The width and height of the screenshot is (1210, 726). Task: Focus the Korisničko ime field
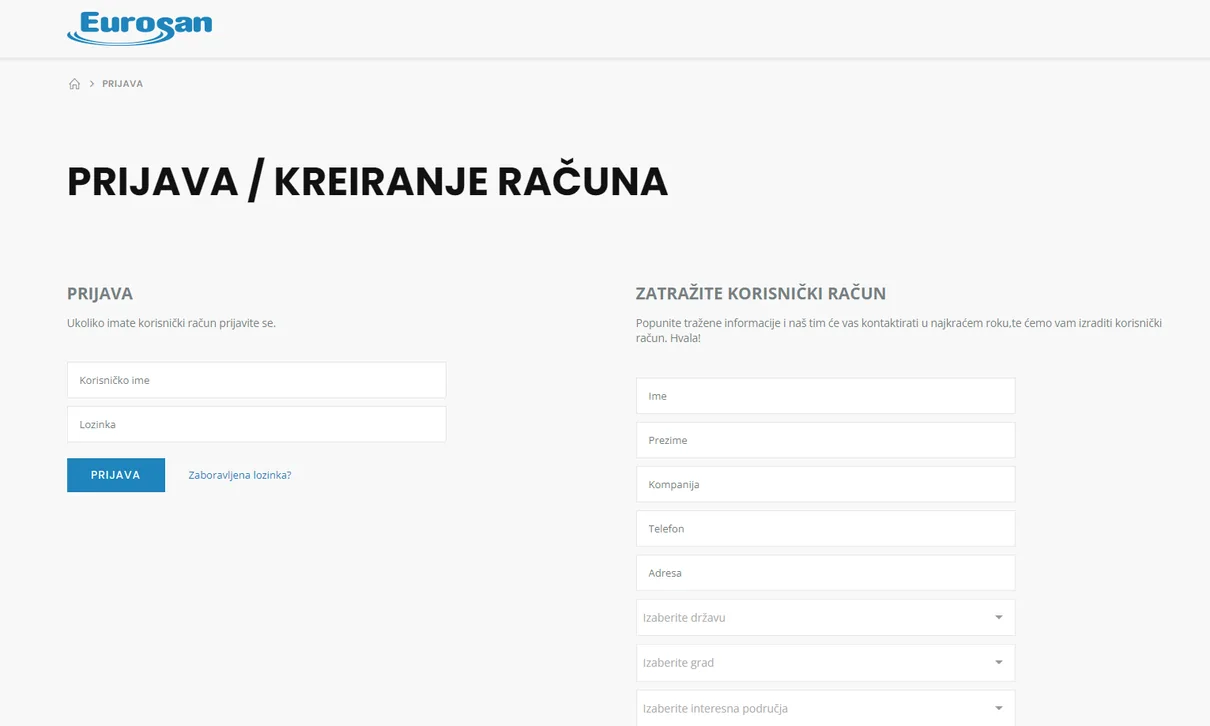point(256,380)
